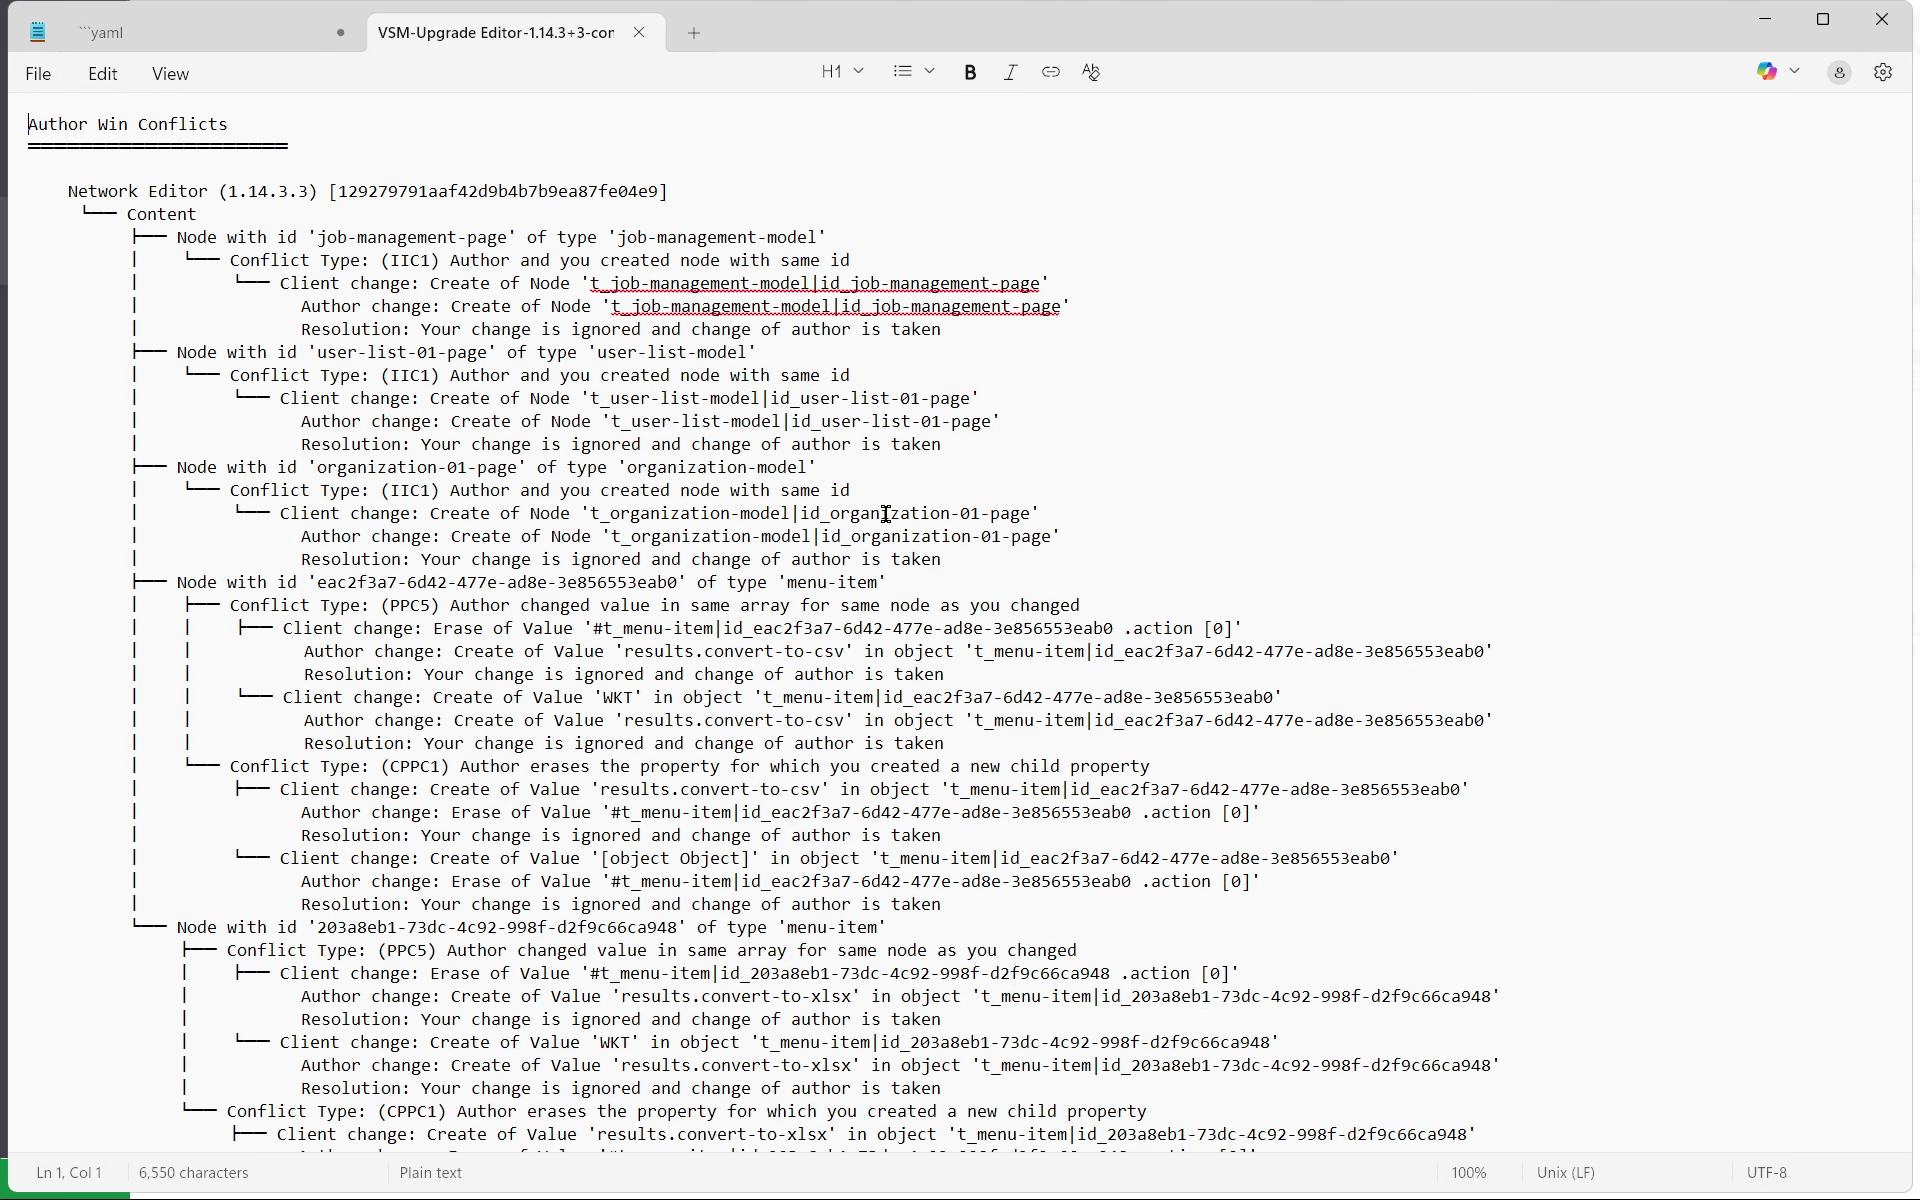Click the Unix (LF) line ending indicator

(x=1565, y=1173)
